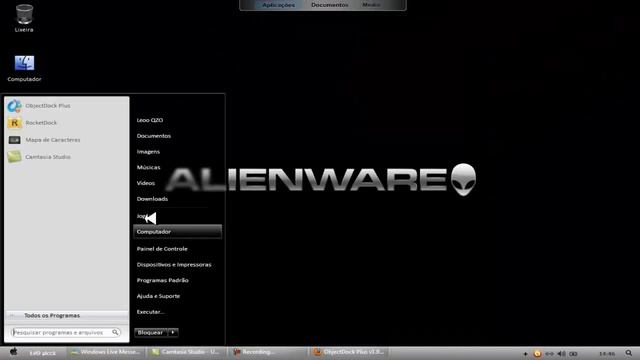Image resolution: width=640 pixels, height=360 pixels.
Task: Open the taskbar search magnifier icon
Action: 629,353
